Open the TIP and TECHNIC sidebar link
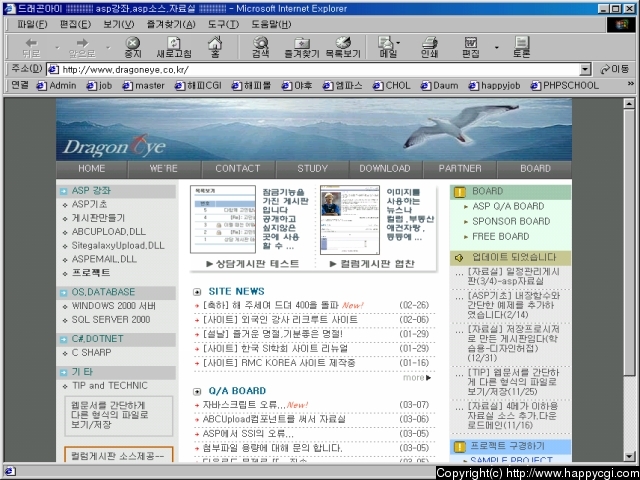Viewport: 640px width, 480px height. (x=110, y=386)
